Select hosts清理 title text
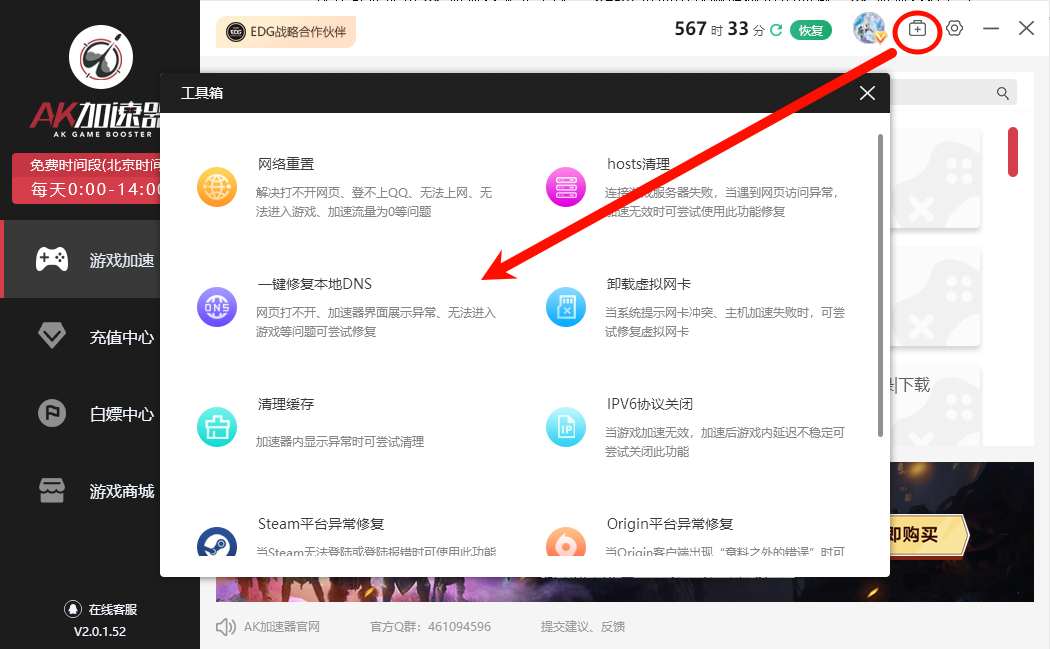 (638, 164)
